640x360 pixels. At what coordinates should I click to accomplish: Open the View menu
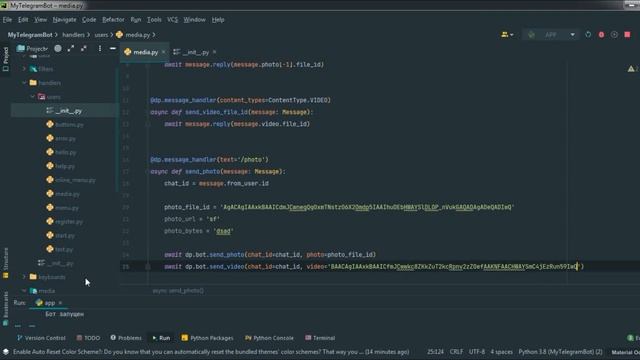tap(40, 20)
